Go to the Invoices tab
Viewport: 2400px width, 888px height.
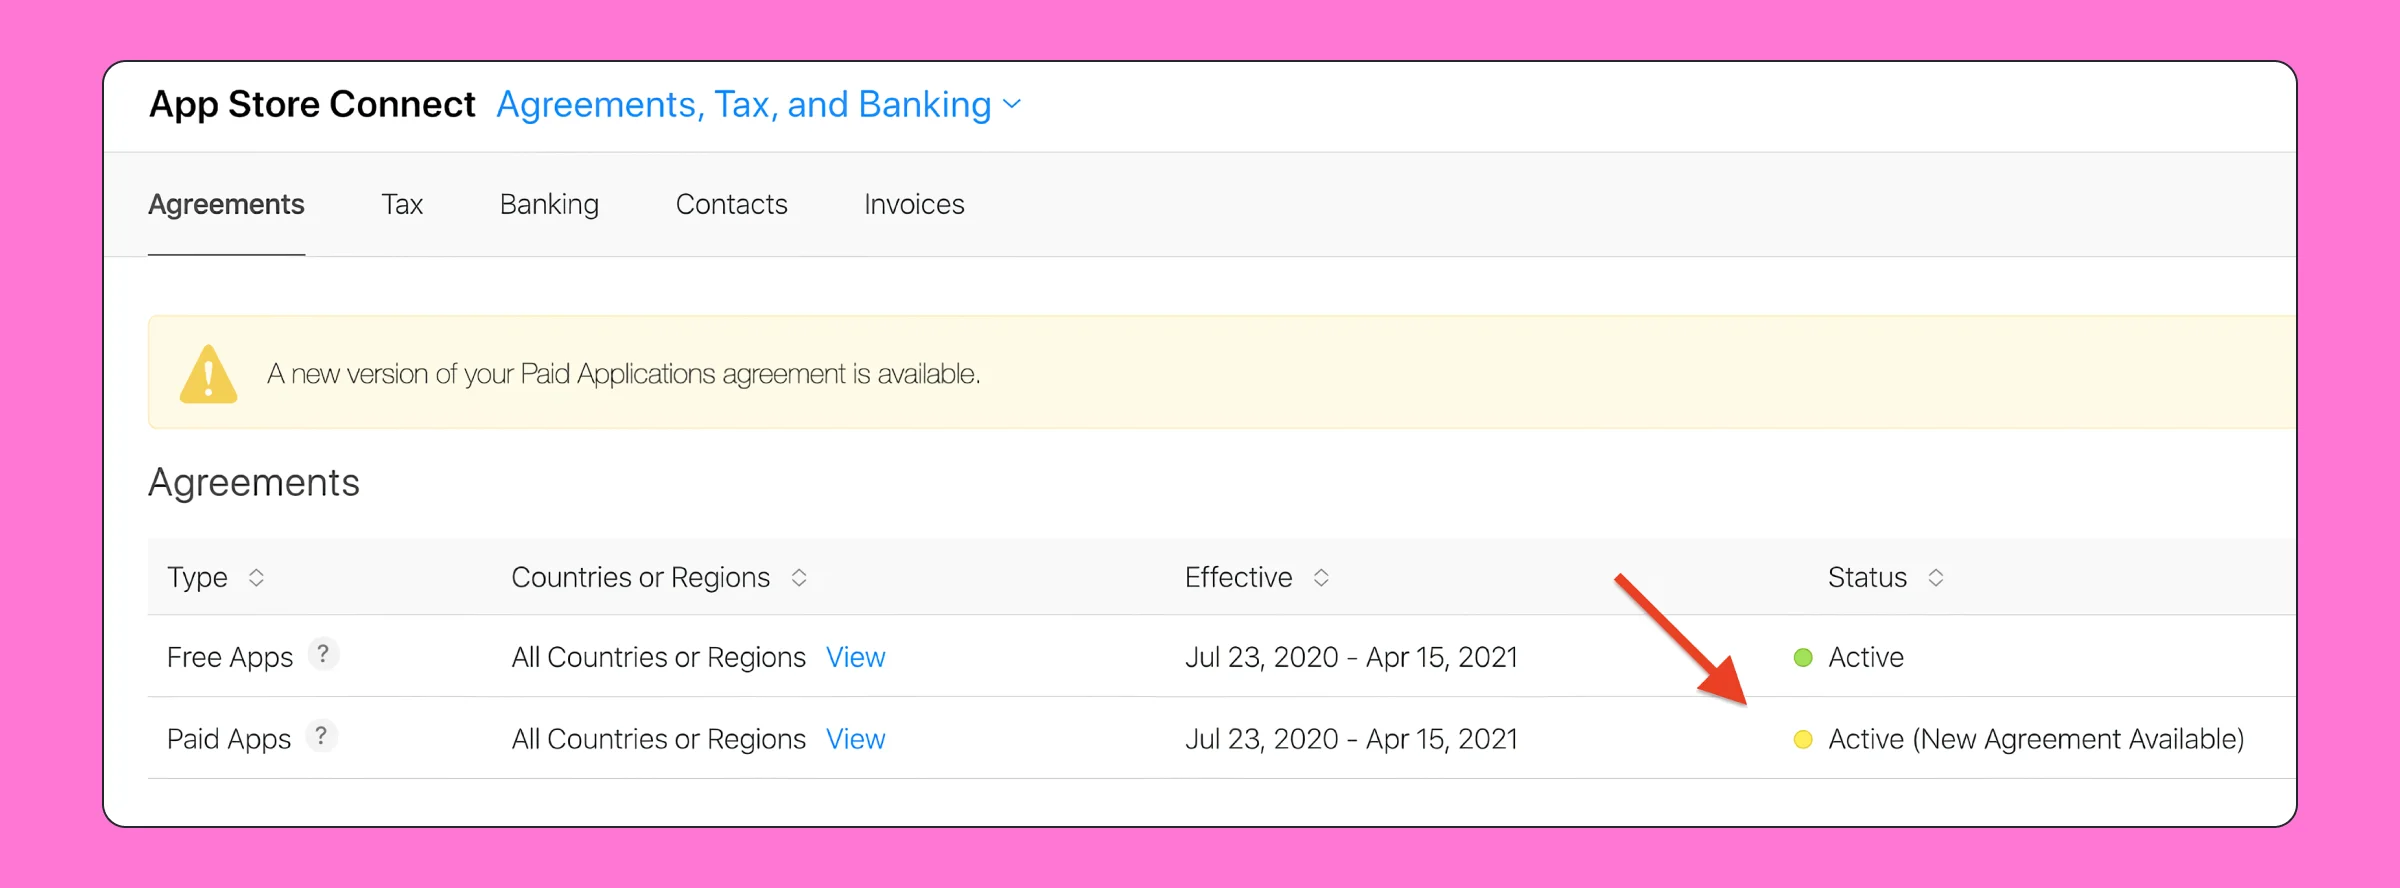(x=914, y=205)
